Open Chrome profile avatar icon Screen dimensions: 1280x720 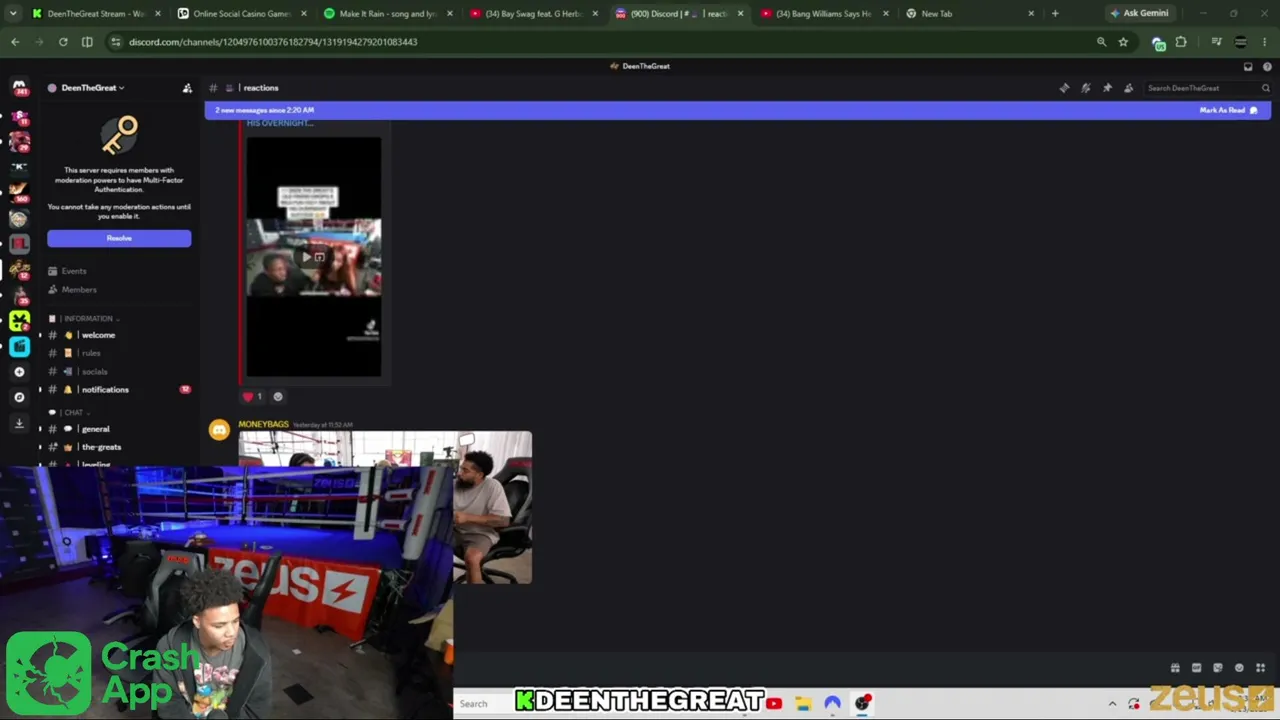click(x=1241, y=42)
